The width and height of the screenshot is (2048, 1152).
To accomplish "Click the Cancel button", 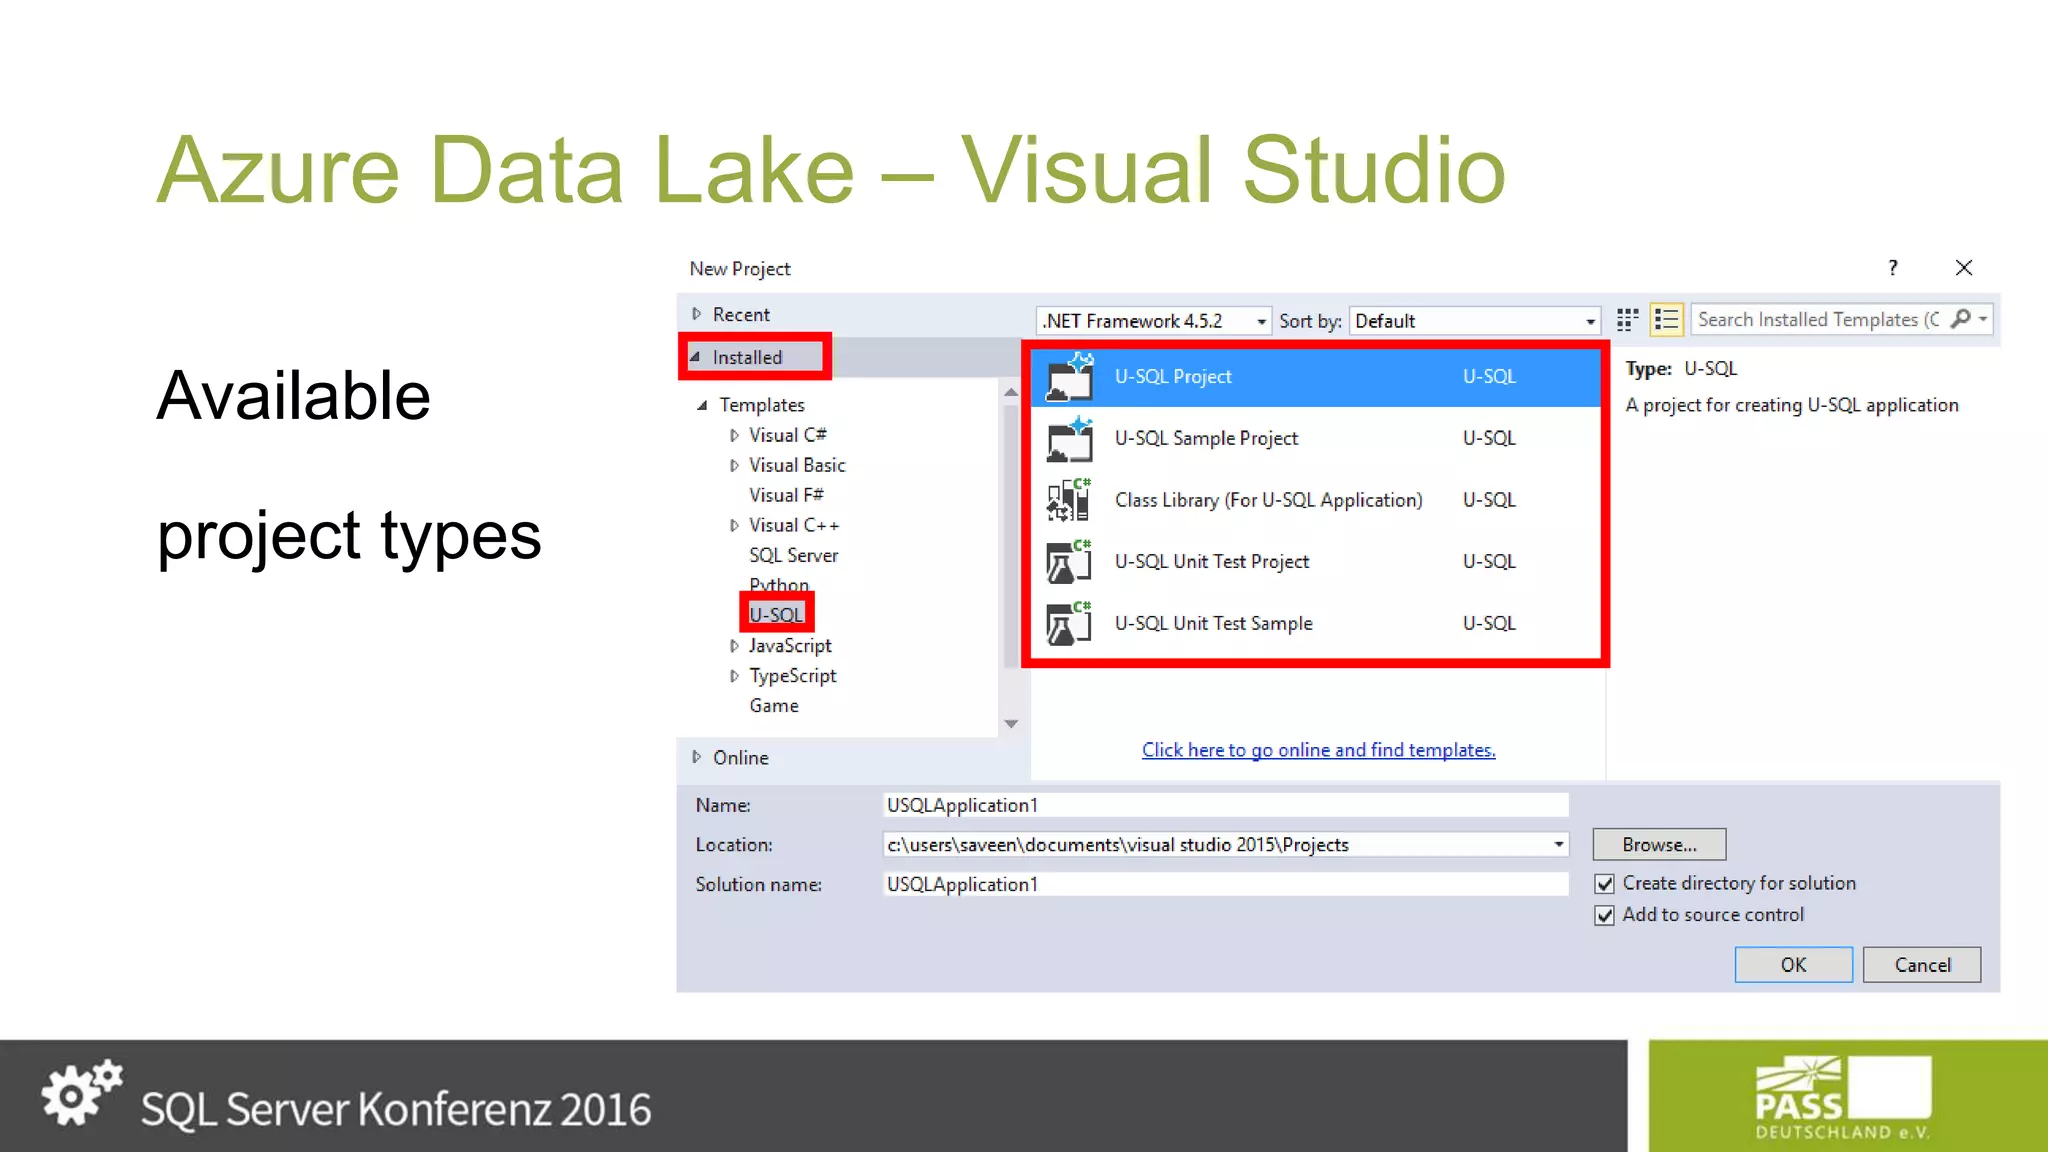I will click(x=1922, y=965).
